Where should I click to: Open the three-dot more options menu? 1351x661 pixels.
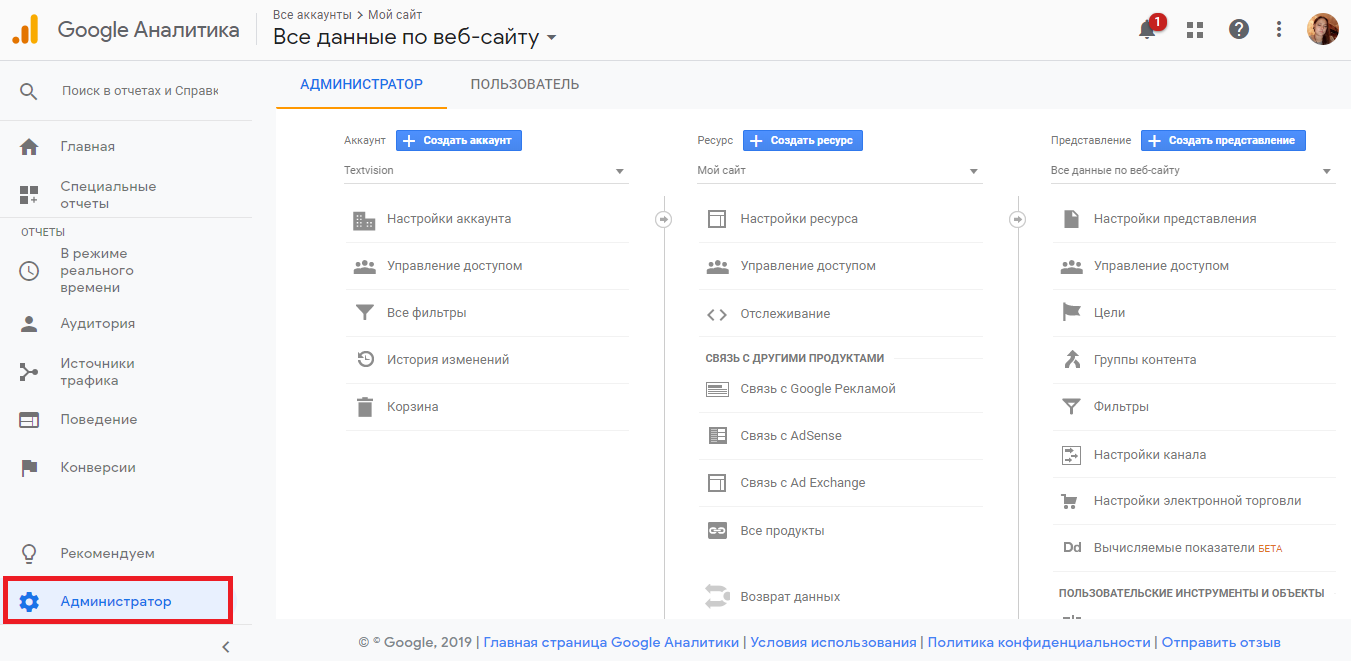(x=1279, y=30)
